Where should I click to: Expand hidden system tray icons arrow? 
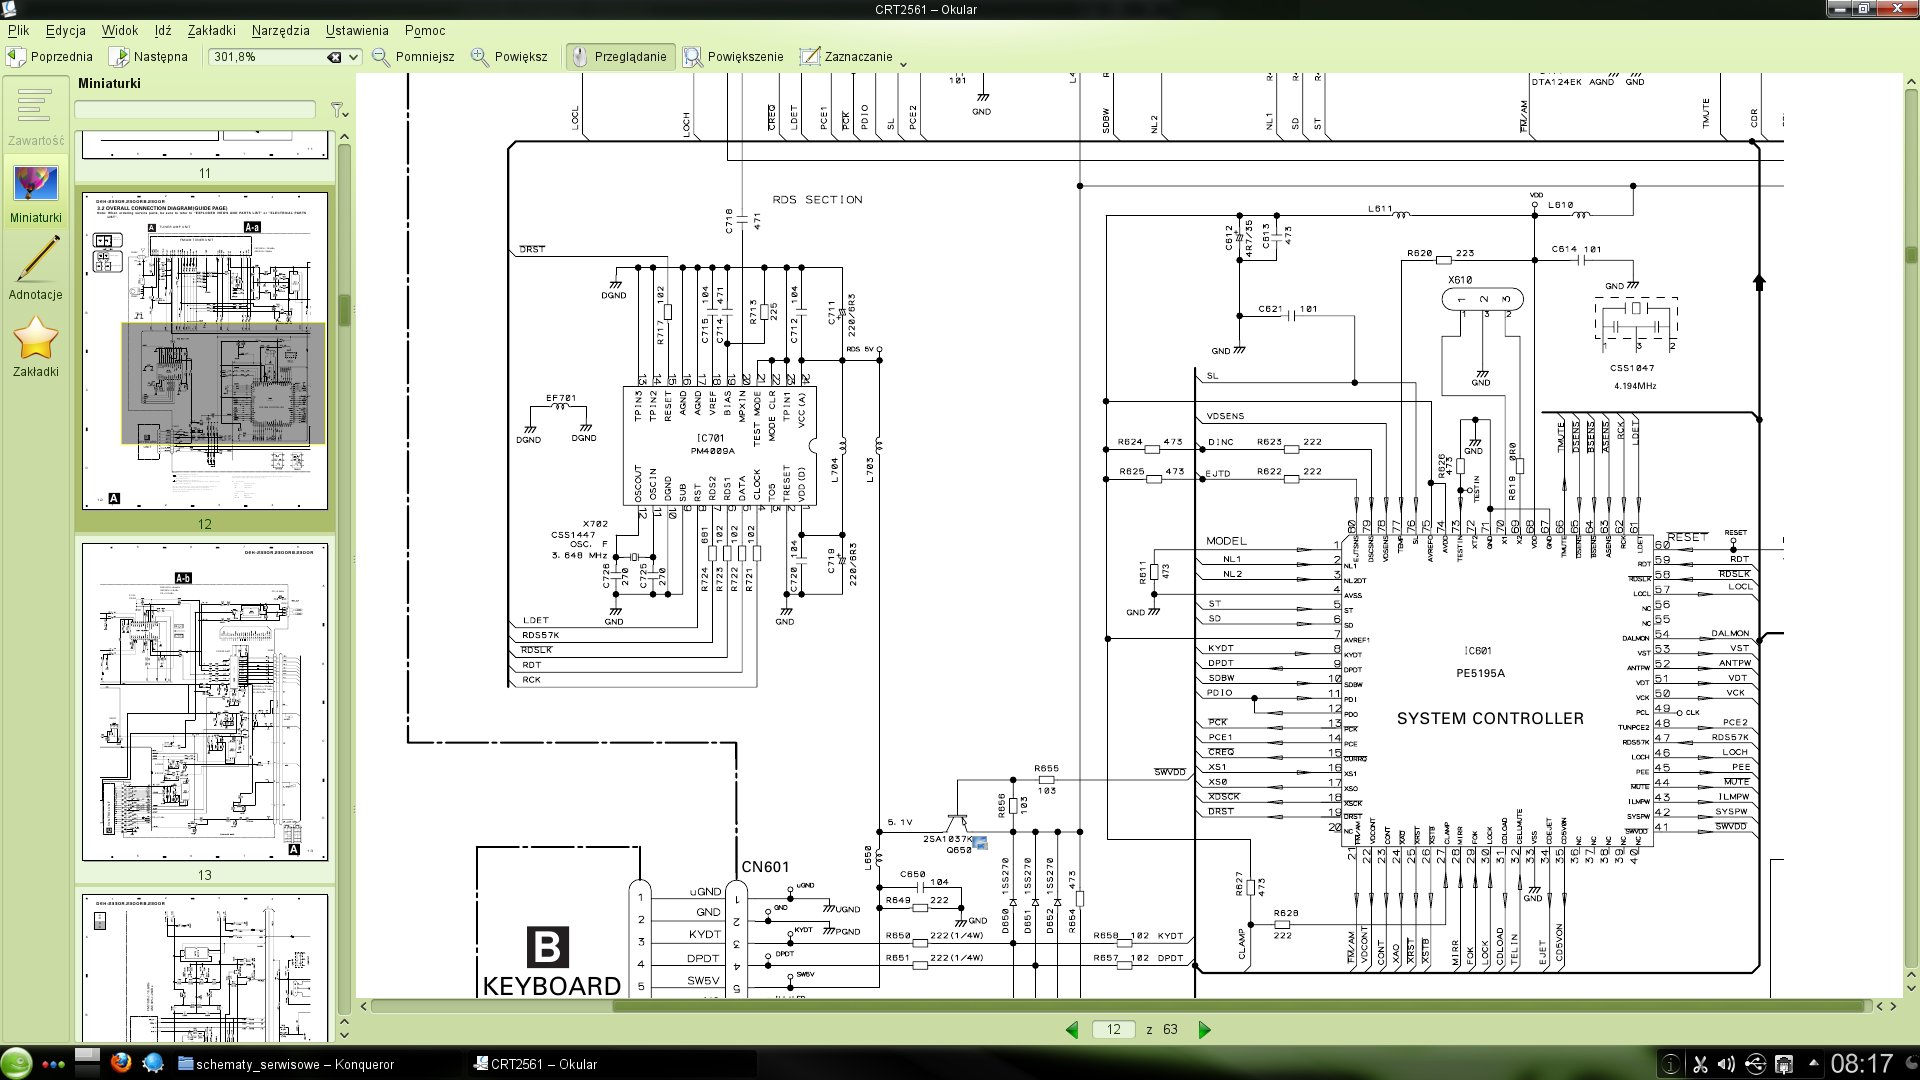(1812, 1061)
